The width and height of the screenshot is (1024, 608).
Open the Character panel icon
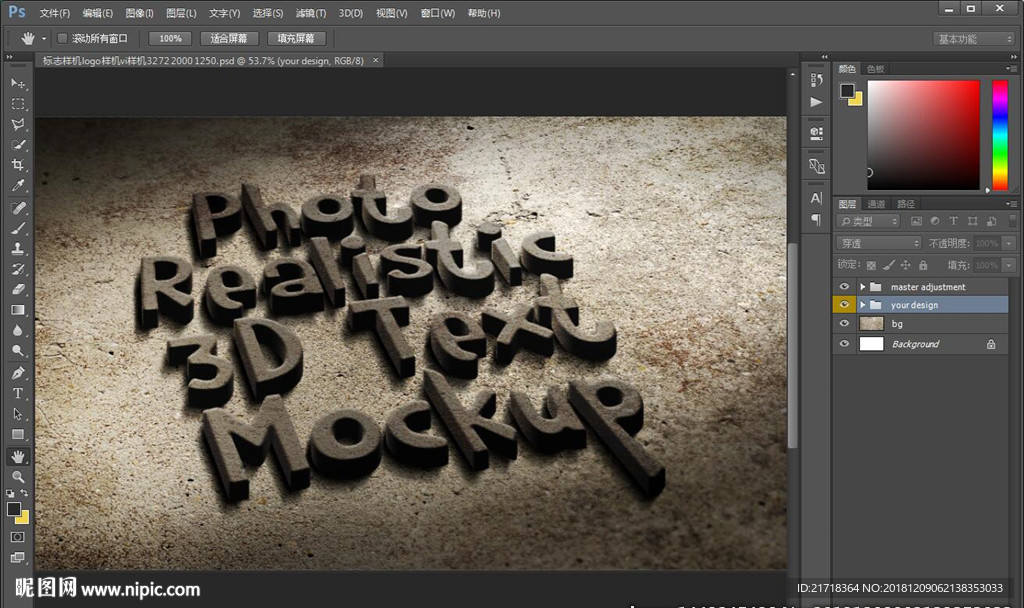(x=817, y=198)
